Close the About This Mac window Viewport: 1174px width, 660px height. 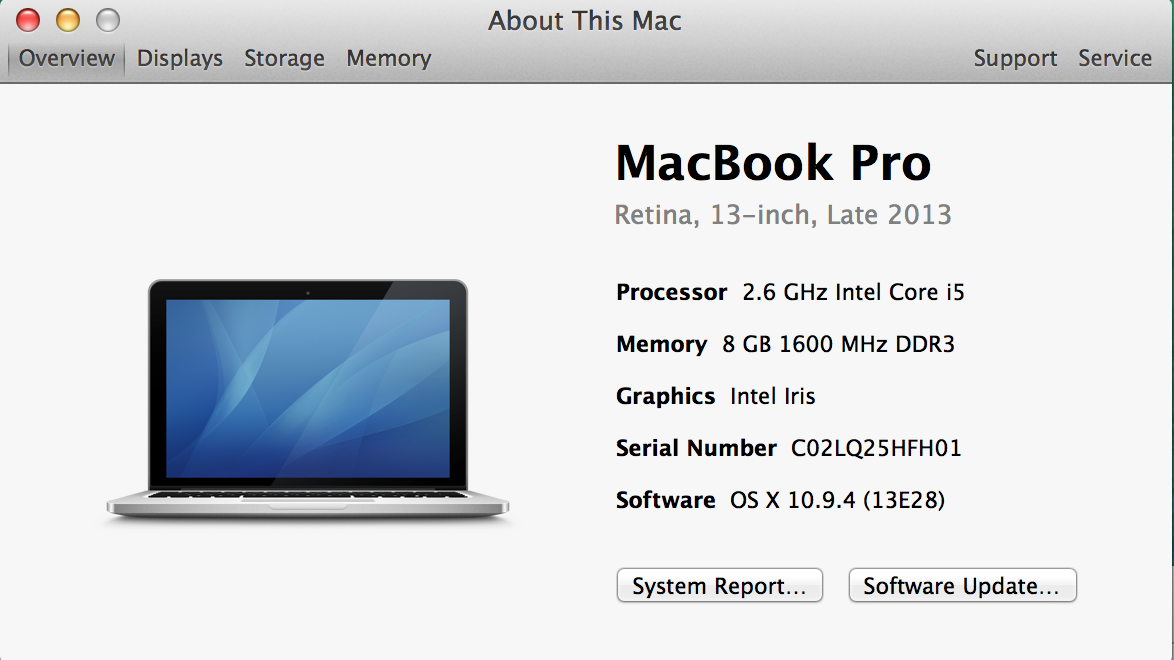(x=28, y=20)
